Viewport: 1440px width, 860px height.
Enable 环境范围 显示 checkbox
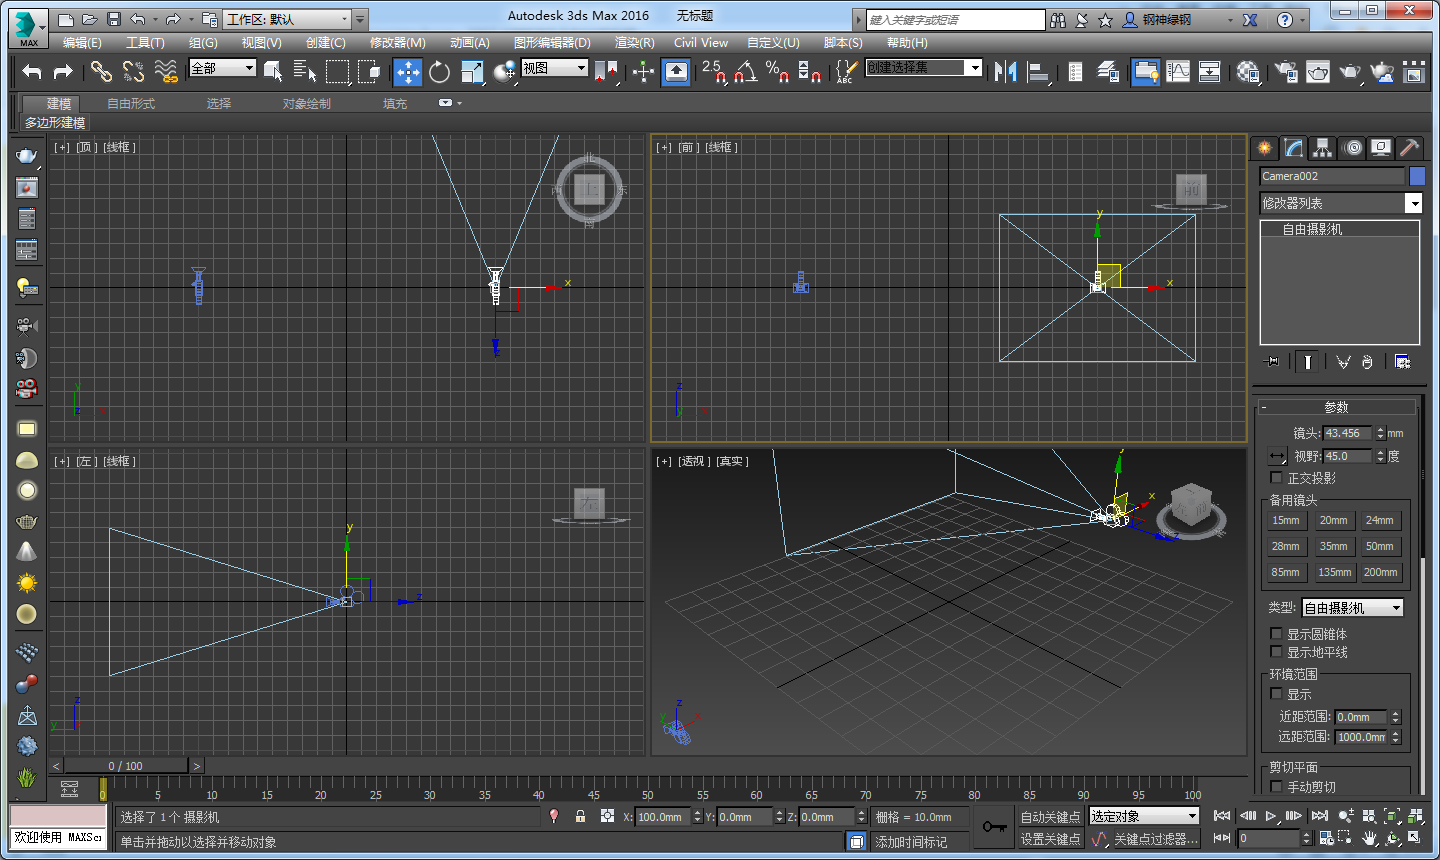coord(1276,694)
